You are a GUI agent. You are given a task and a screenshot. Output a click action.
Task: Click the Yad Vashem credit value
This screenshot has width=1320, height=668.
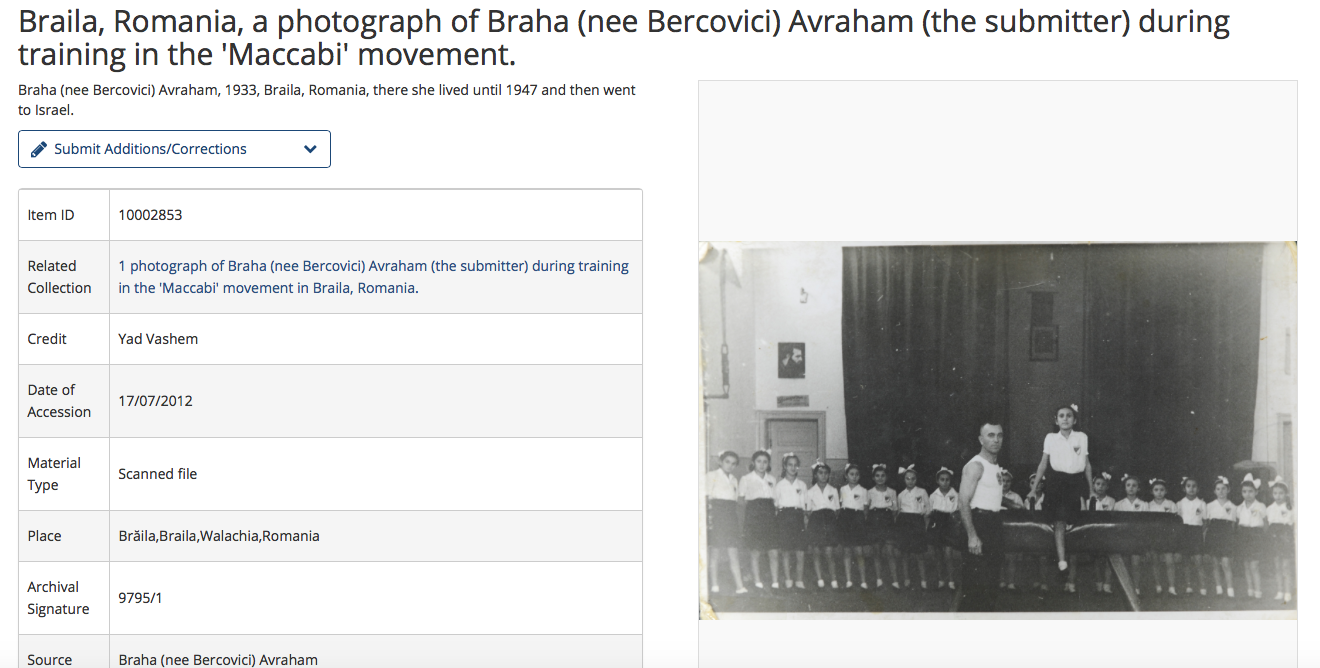(158, 339)
